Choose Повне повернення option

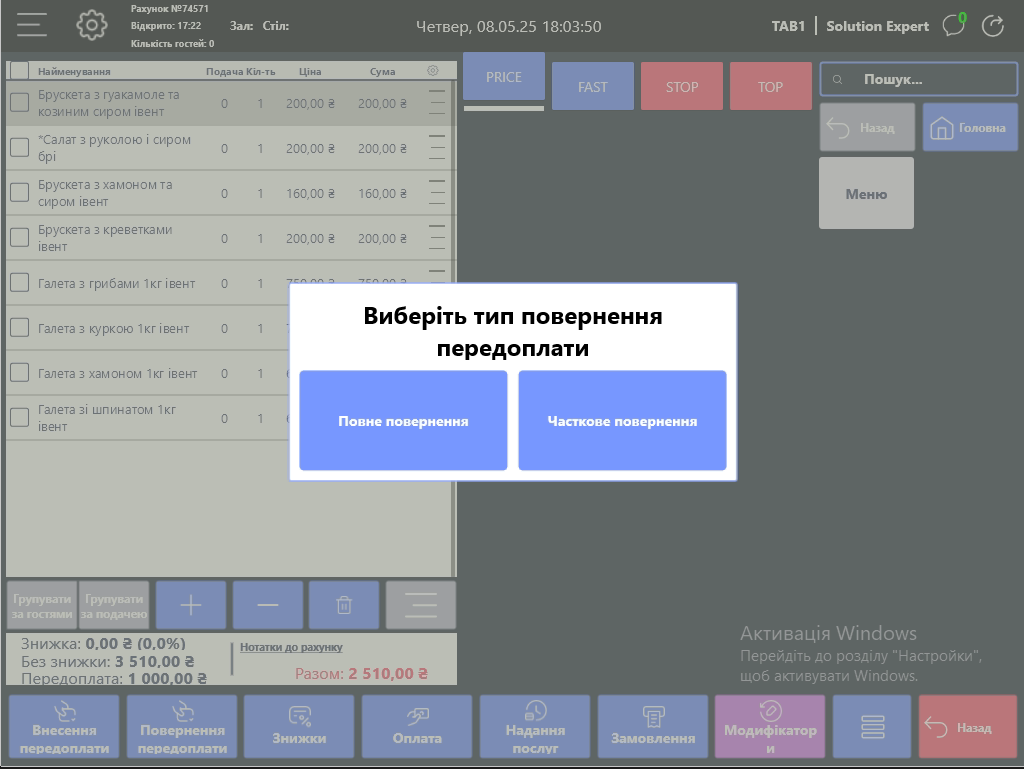(403, 421)
